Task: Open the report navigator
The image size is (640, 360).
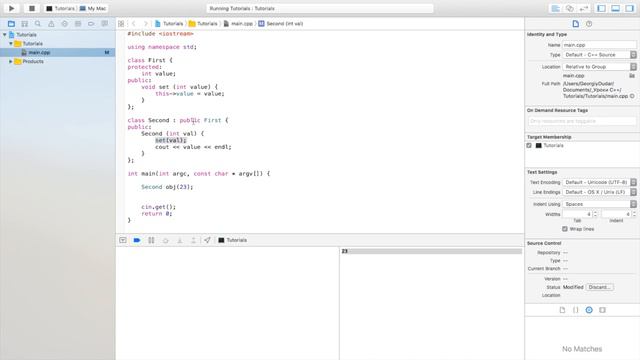Action: click(104, 24)
